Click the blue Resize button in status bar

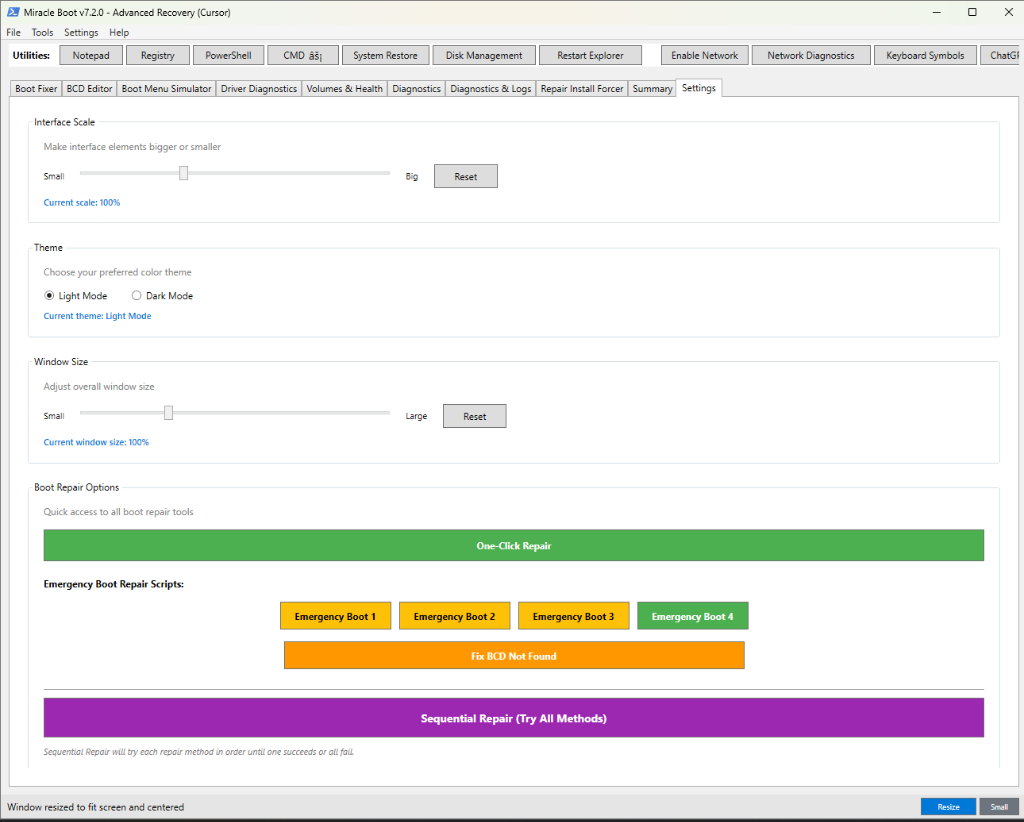click(x=948, y=807)
